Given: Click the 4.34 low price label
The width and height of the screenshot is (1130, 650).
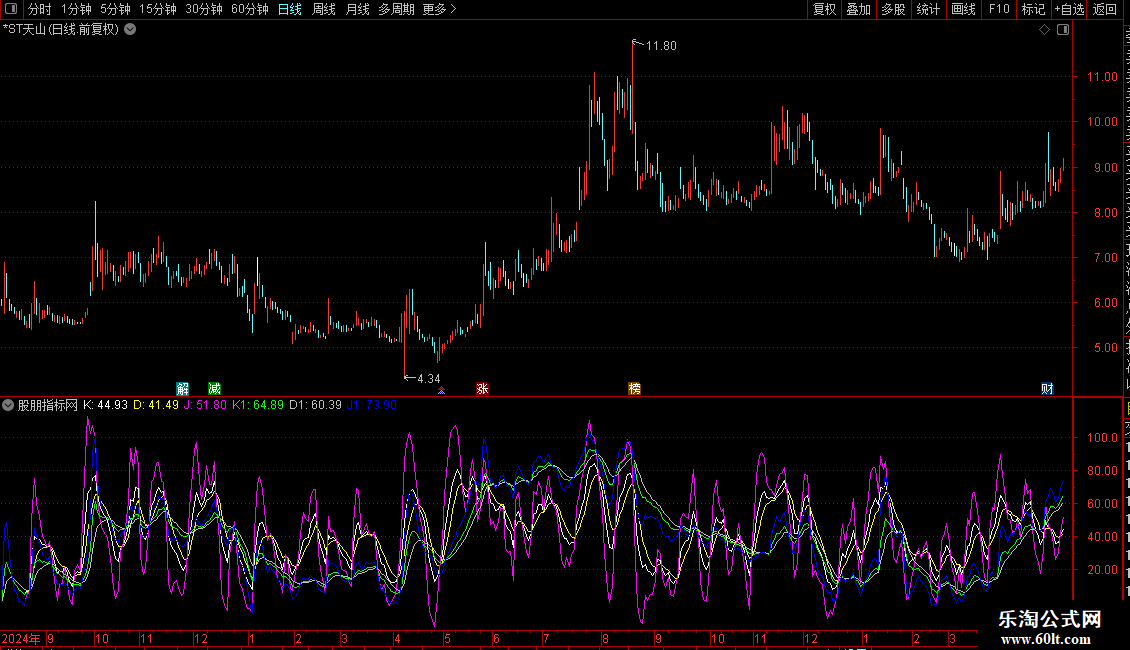Looking at the screenshot, I should click(x=429, y=378).
